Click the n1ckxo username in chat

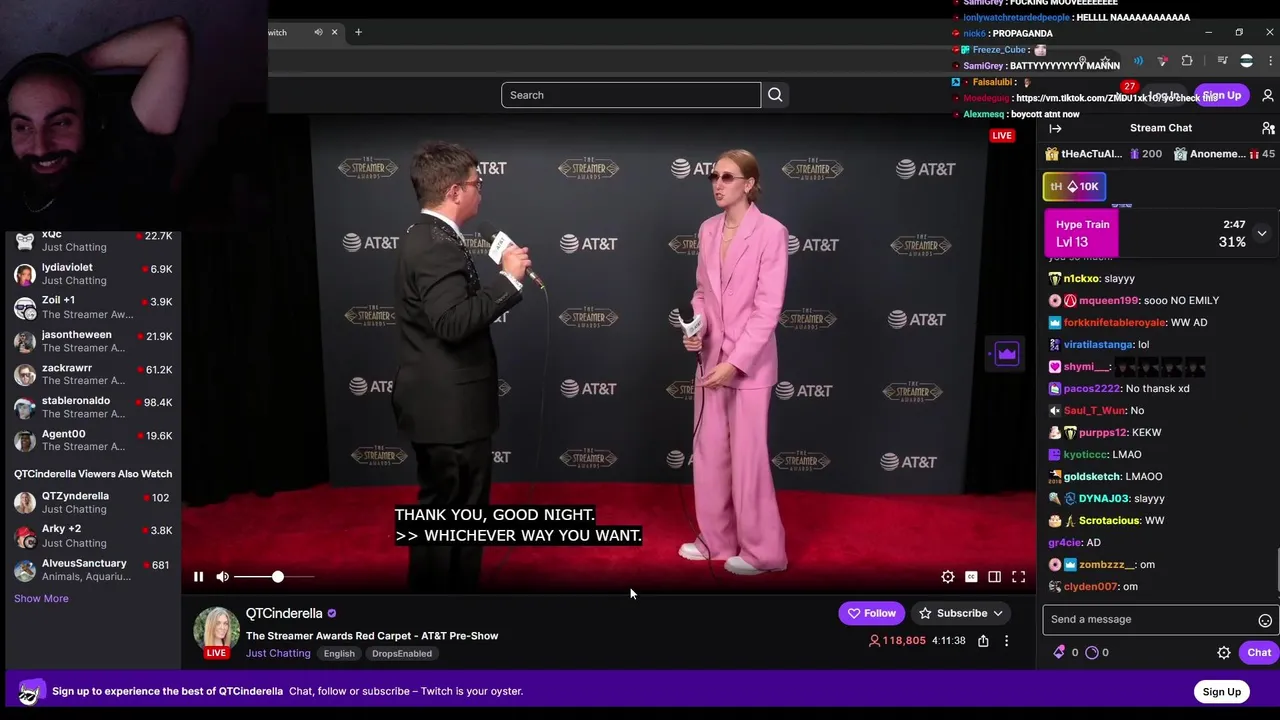[x=1080, y=278]
